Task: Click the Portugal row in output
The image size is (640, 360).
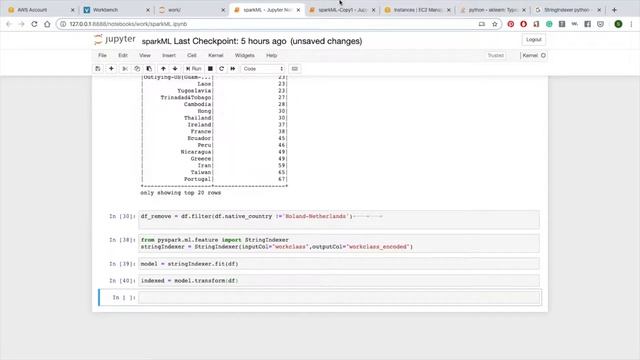Action: pyautogui.click(x=214, y=179)
